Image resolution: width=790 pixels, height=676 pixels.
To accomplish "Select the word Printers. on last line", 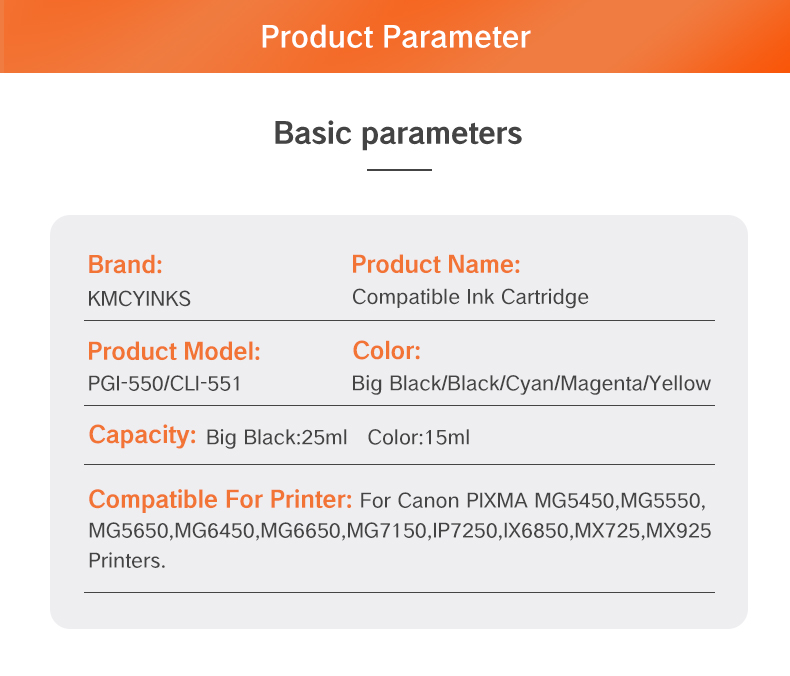I will 127,561.
